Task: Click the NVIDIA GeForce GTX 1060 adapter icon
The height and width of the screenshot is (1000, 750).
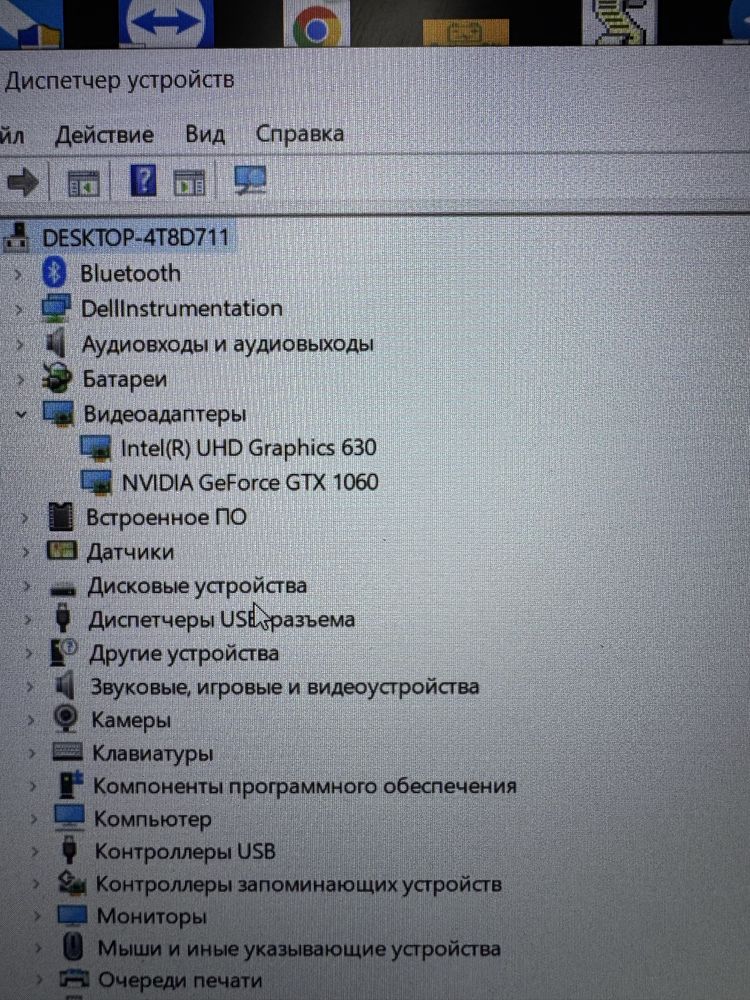Action: pos(97,482)
